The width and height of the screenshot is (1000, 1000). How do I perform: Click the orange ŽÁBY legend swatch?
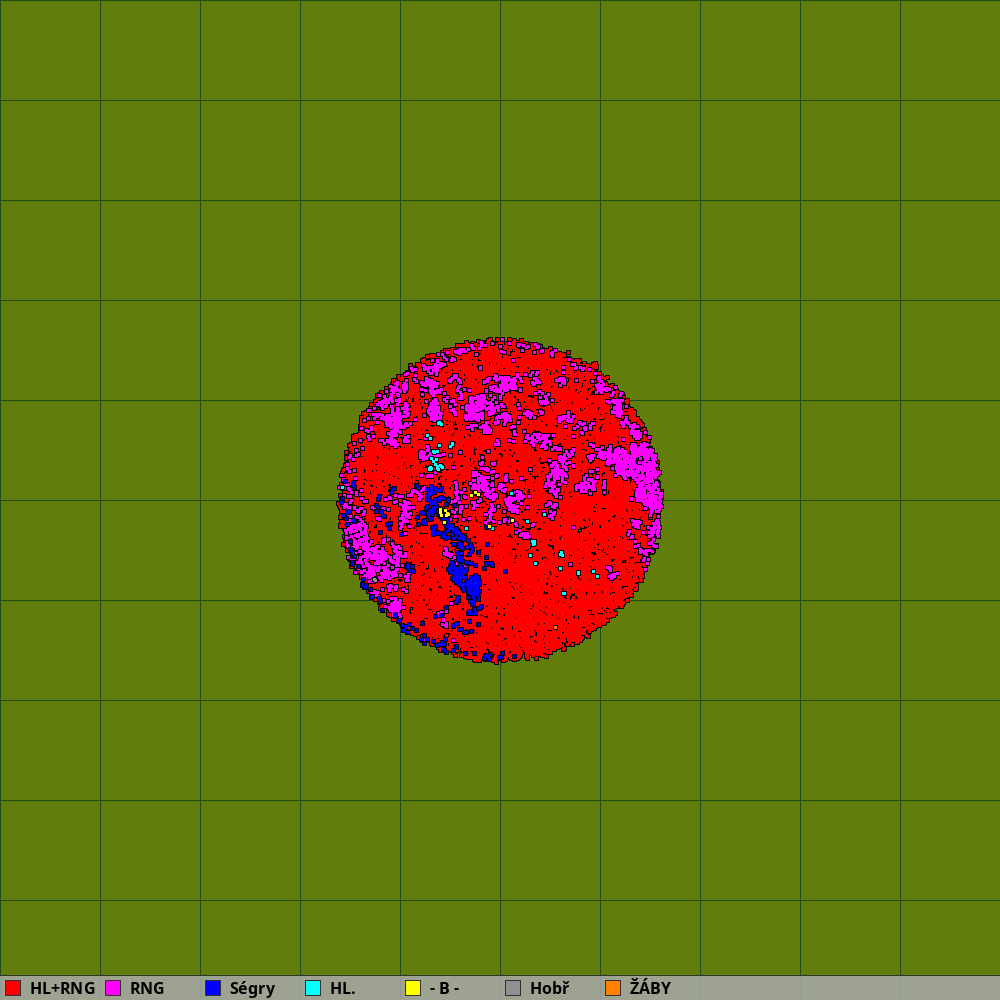613,988
